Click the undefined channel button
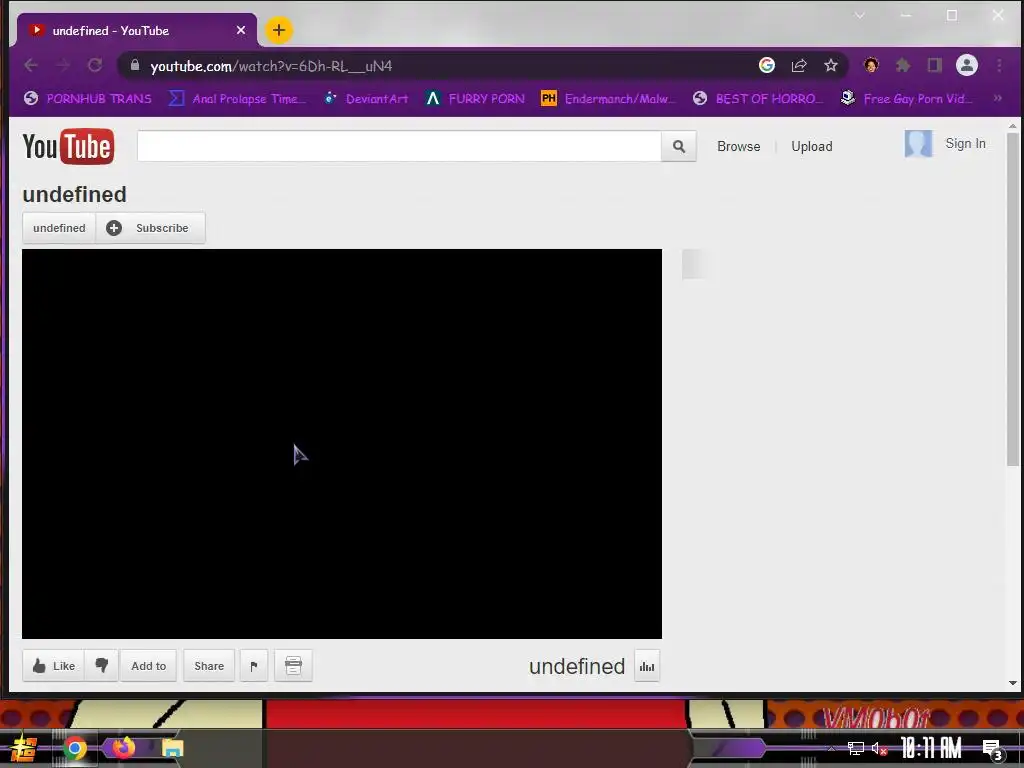Image resolution: width=1024 pixels, height=768 pixels. tap(59, 228)
